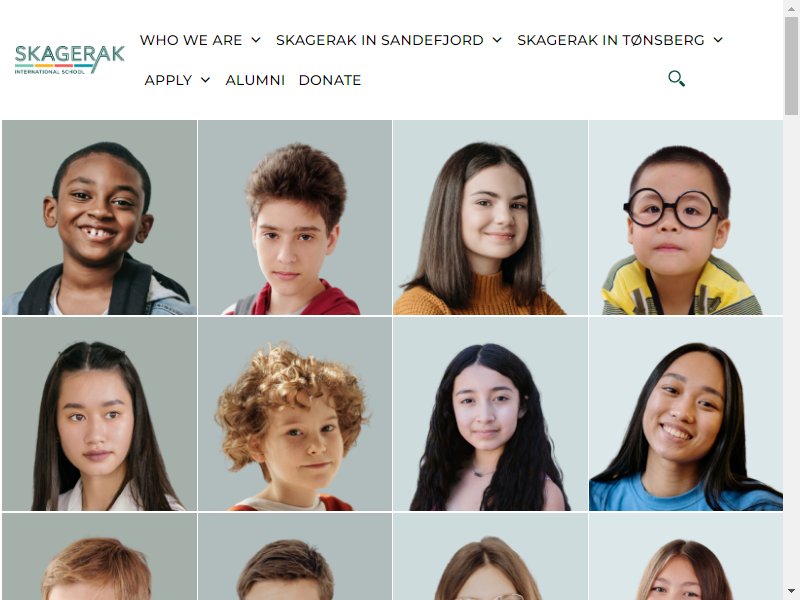Screen dimensions: 800x600
Task: Select portrait of boy with round glasses
Action: tap(686, 217)
